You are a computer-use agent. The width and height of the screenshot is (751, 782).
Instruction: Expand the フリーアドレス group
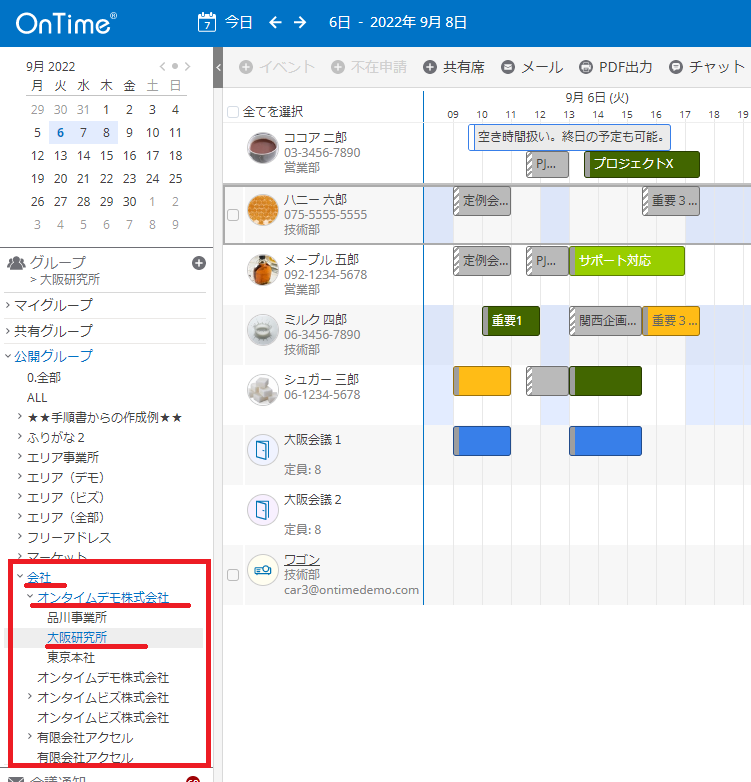pos(19,537)
